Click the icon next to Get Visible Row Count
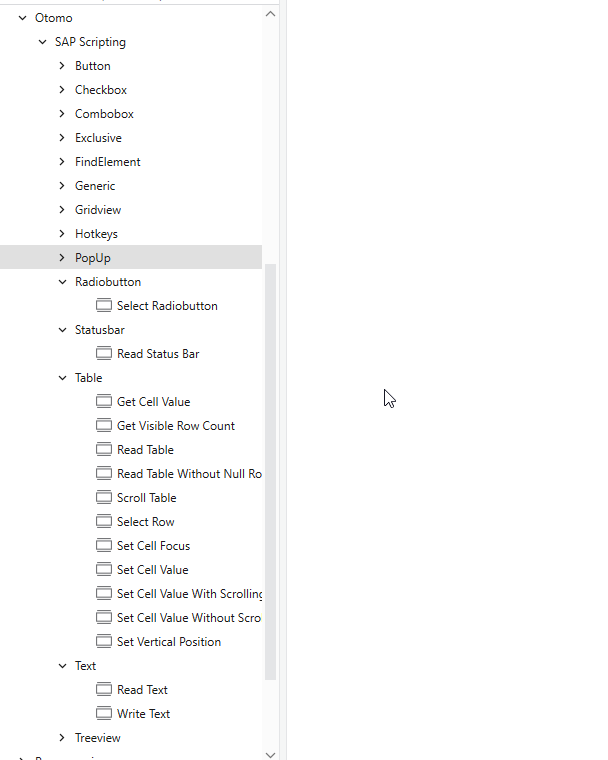The height and width of the screenshot is (760, 608). (104, 426)
